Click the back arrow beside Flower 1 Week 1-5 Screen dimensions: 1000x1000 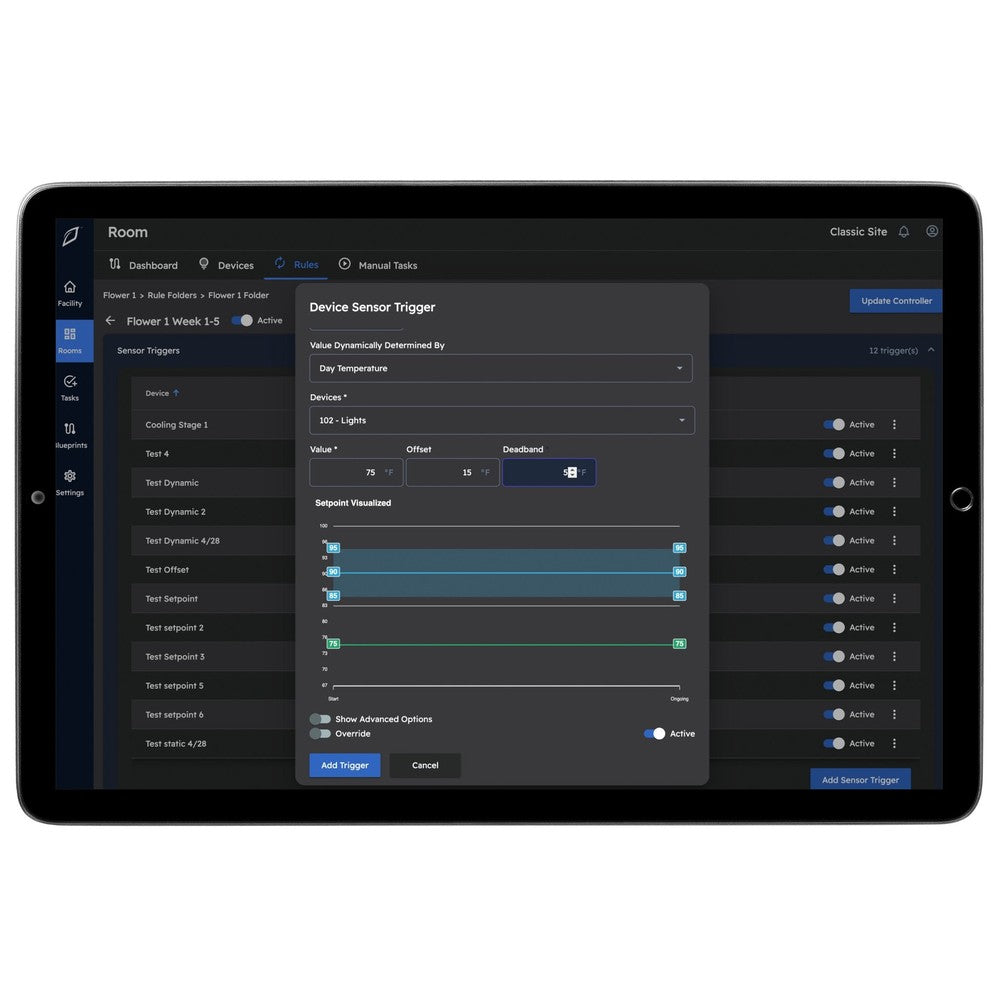coord(111,321)
